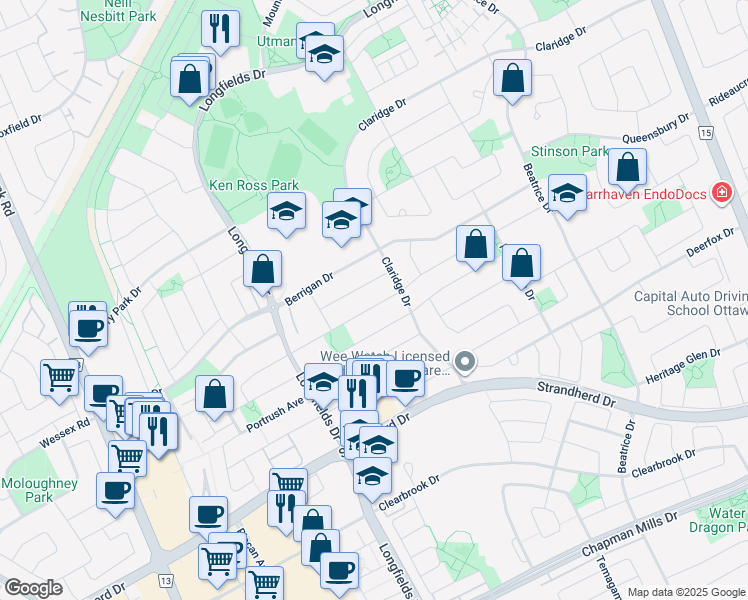Click the Strandherd Dr road label
748x600 pixels.
[x=576, y=394]
